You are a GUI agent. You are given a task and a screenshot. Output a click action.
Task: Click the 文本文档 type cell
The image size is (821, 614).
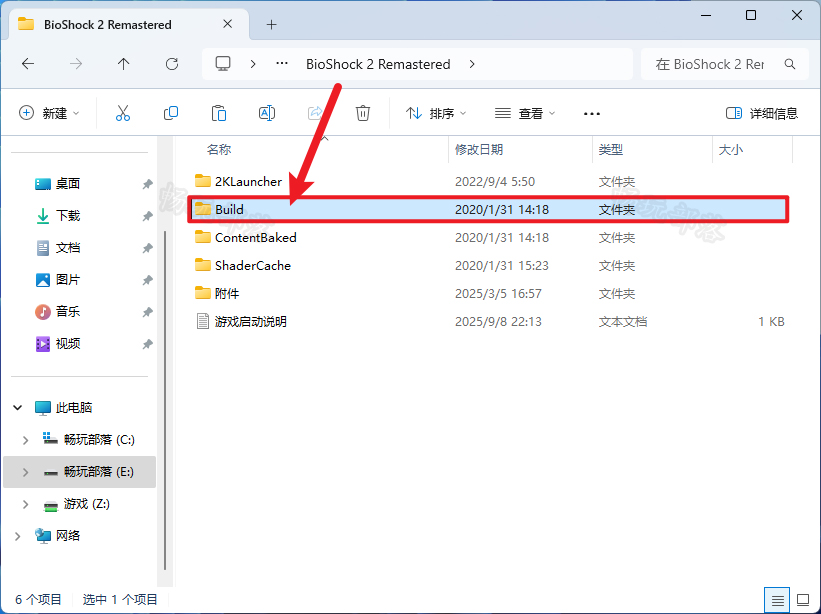[623, 321]
